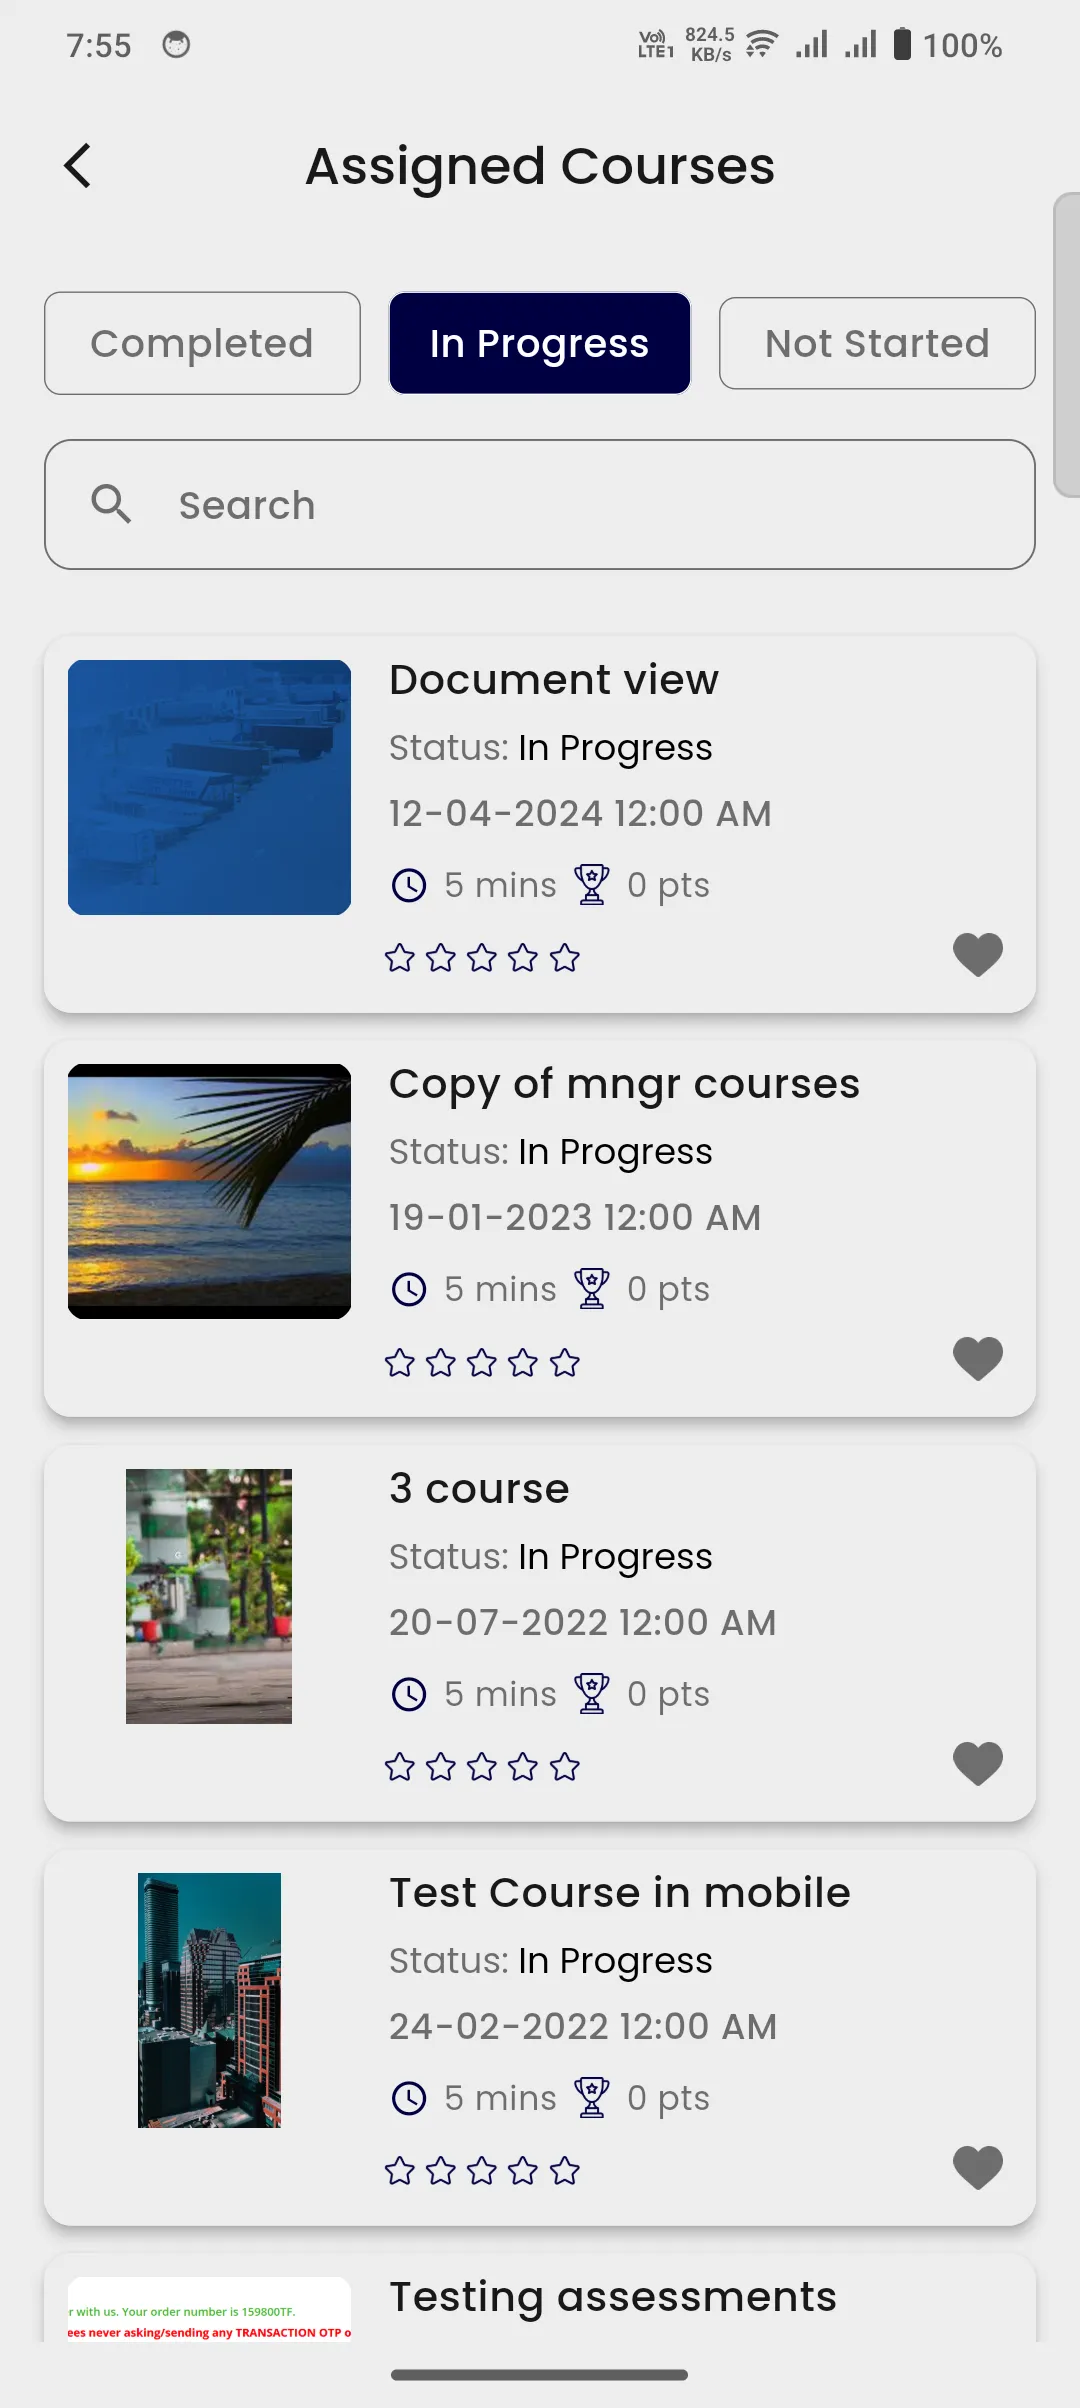Rate Document view five stars
This screenshot has height=2408, width=1080.
(565, 958)
